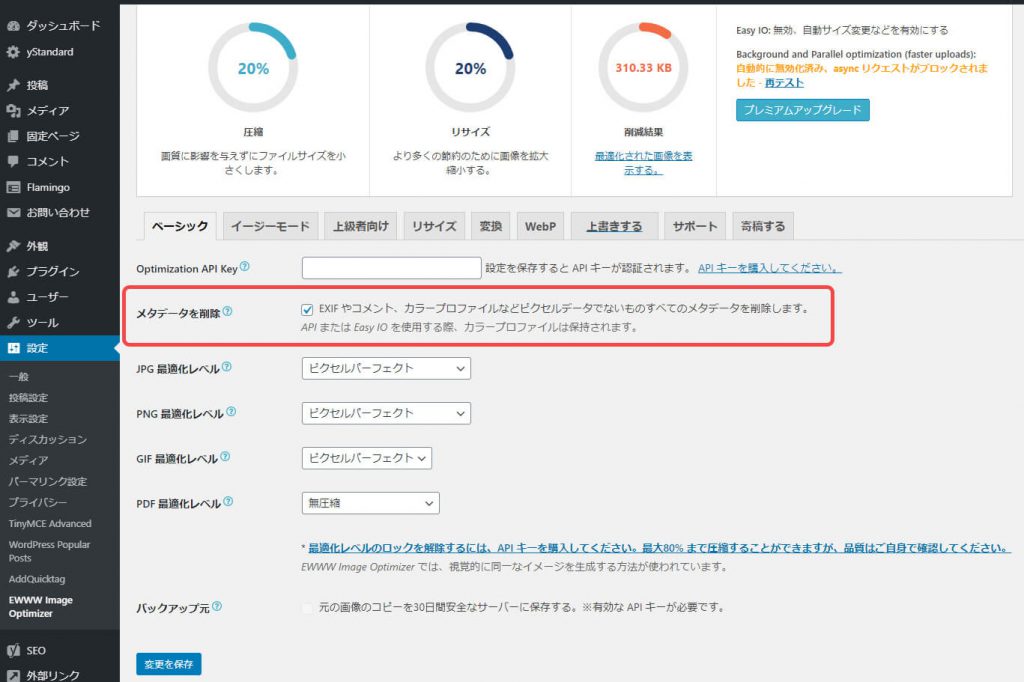Click the プレミアムアップグレード button
The image size is (1024, 682).
802,110
